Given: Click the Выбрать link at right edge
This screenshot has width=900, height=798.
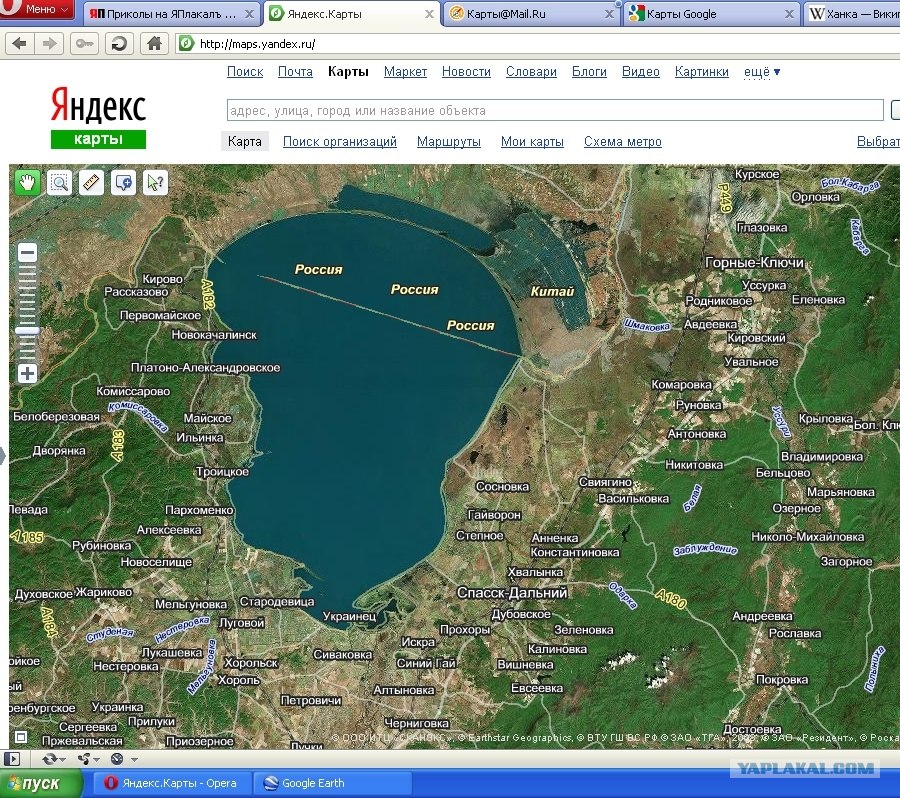Looking at the screenshot, I should pyautogui.click(x=878, y=141).
